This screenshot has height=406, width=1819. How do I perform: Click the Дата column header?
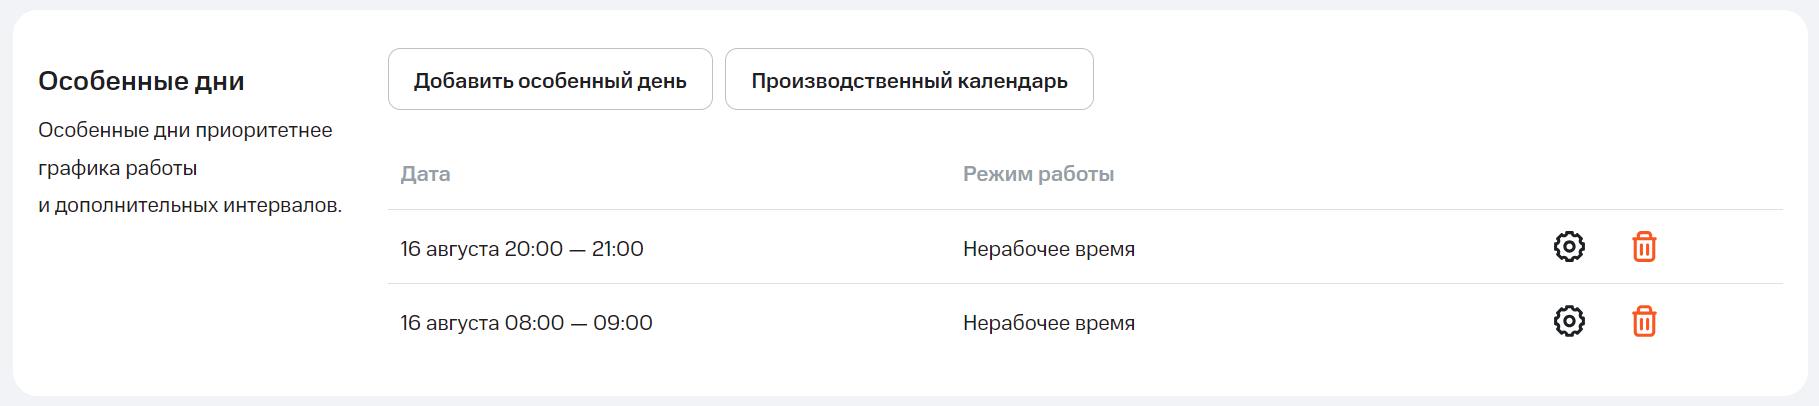[425, 174]
